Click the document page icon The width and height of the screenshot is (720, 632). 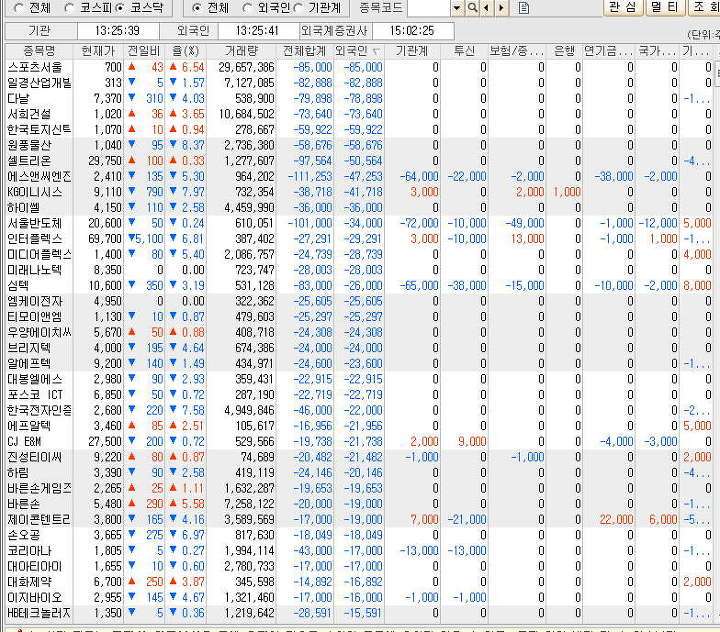click(x=524, y=8)
